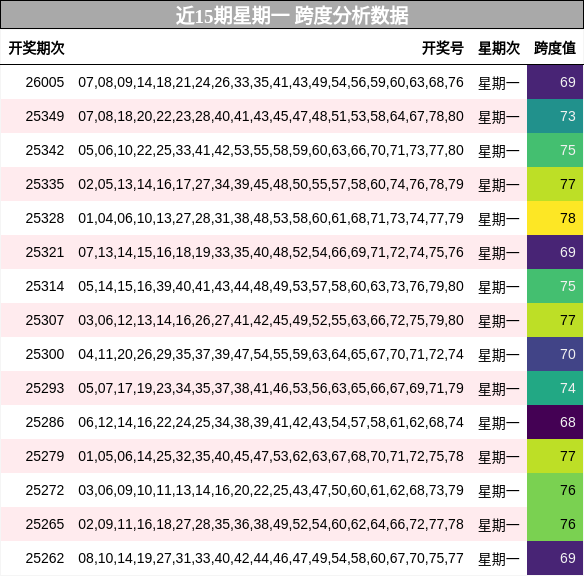The image size is (584, 576).
Task: Click the 开奖号 column header
Action: (443, 48)
